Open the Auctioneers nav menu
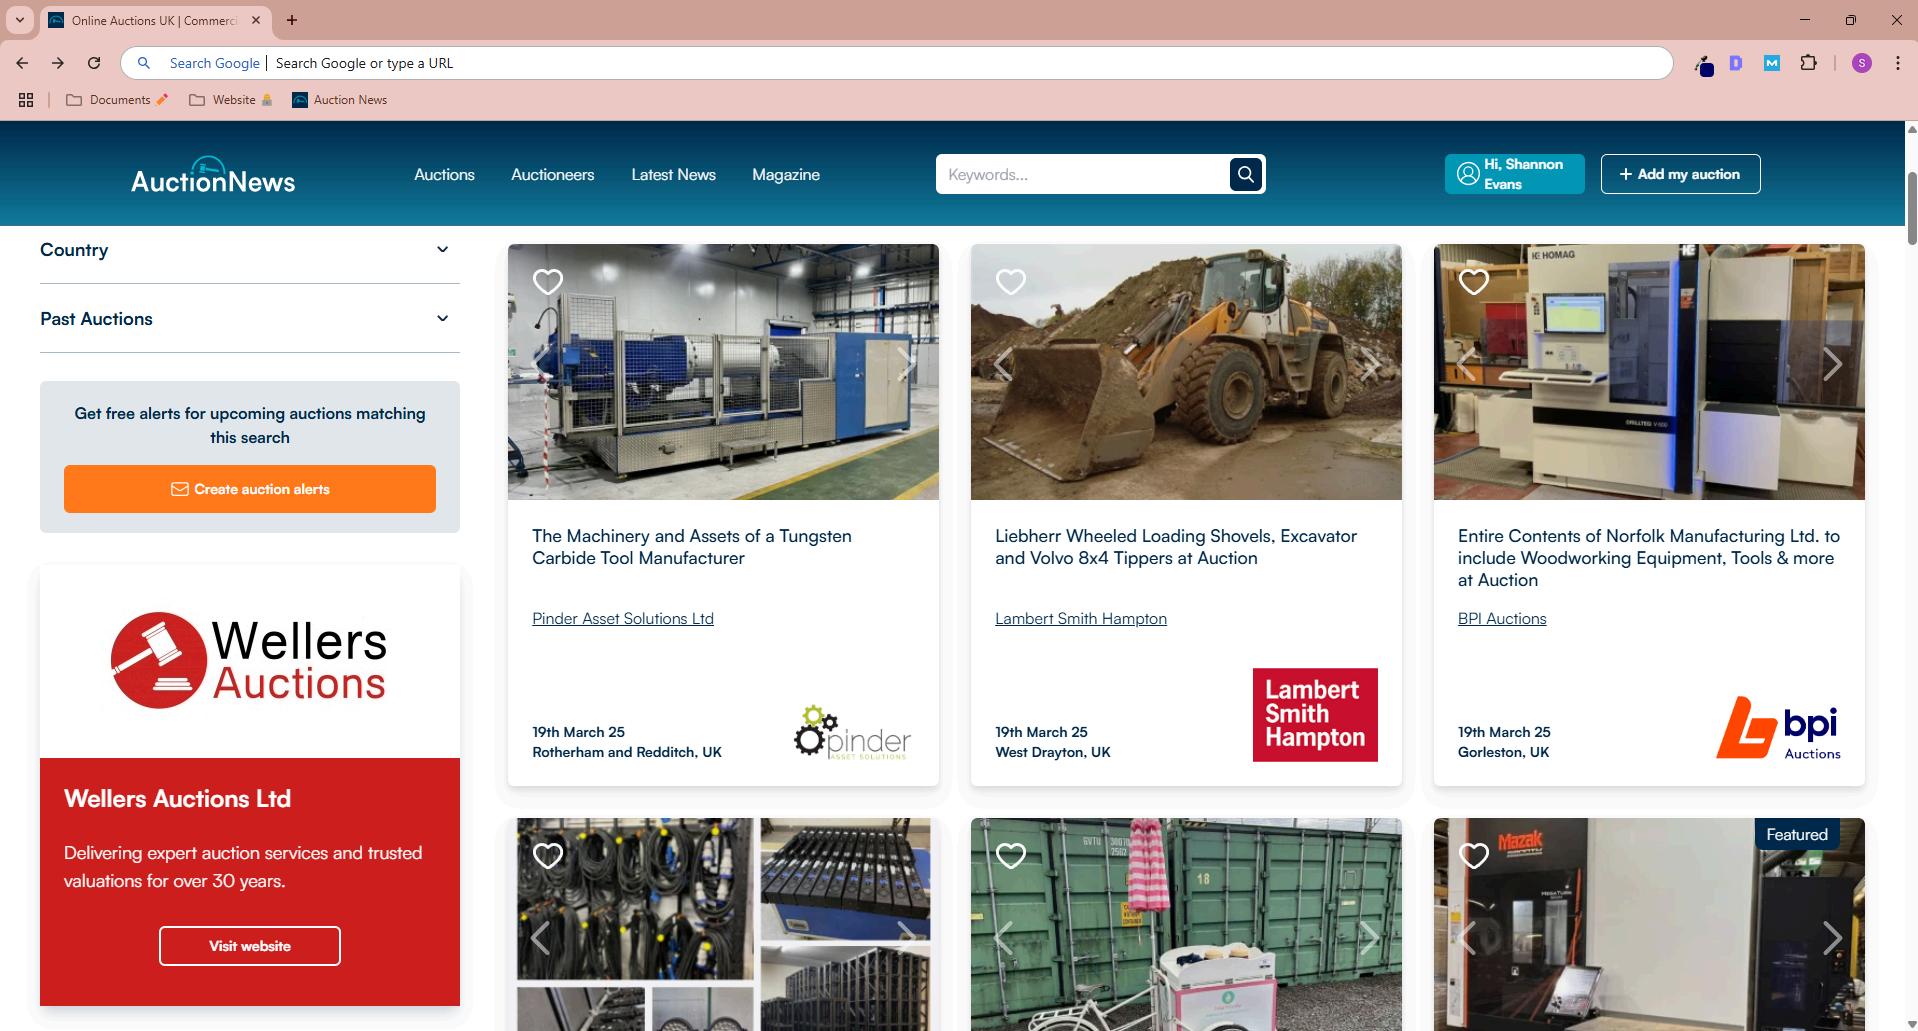This screenshot has height=1031, width=1918. tap(552, 175)
